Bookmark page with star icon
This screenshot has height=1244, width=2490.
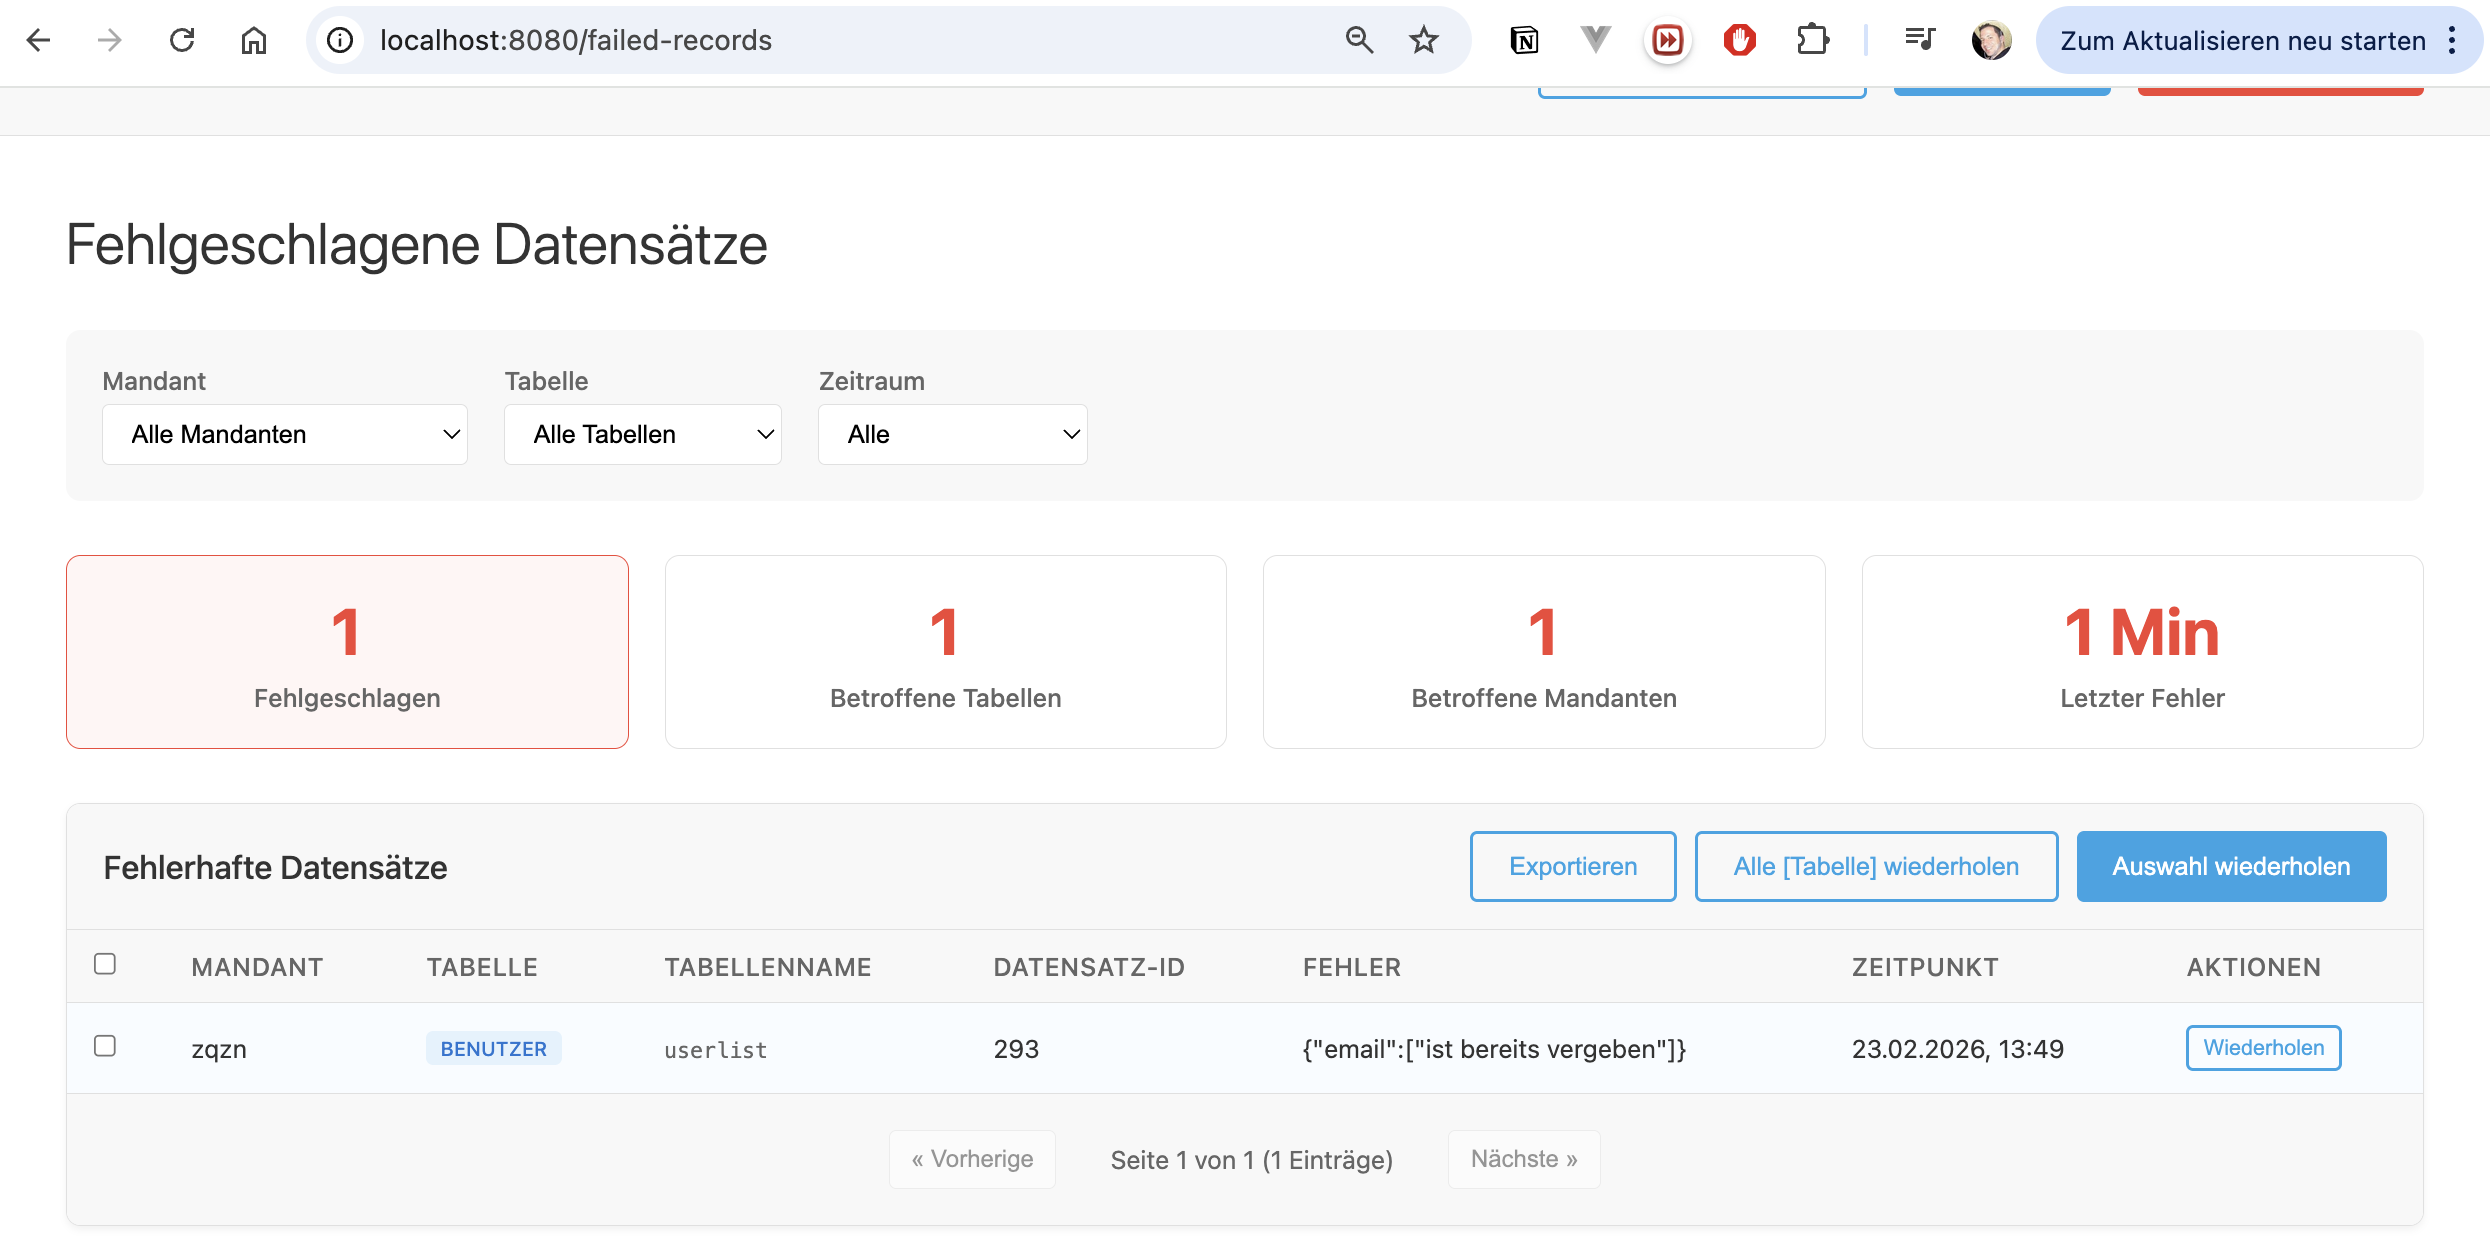click(1423, 40)
